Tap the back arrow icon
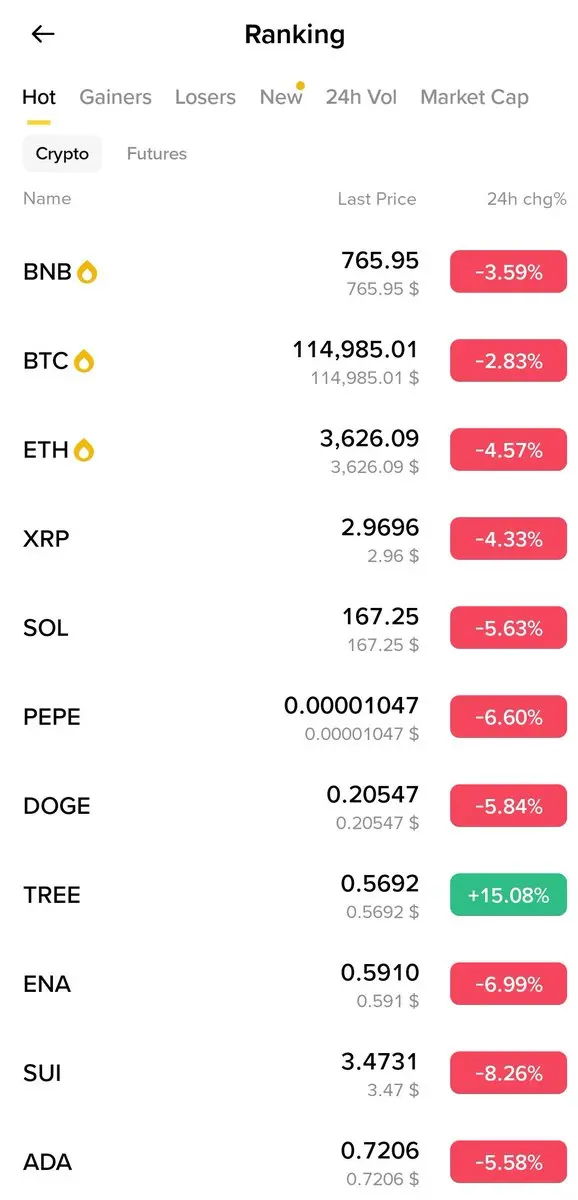The width and height of the screenshot is (578, 1200). (42, 34)
